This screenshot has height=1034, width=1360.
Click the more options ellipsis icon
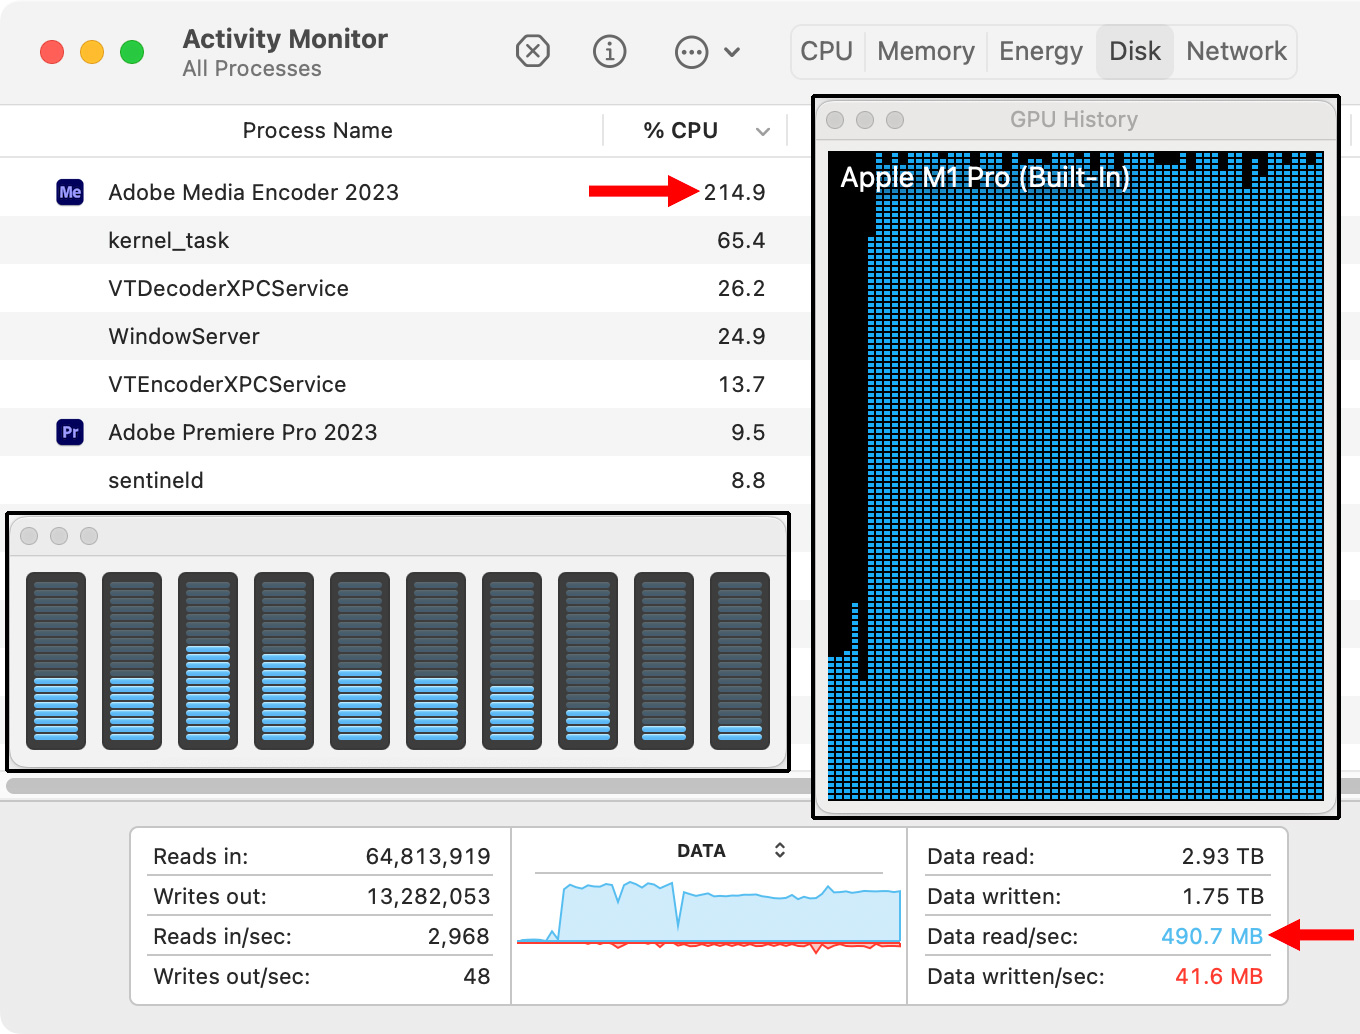692,52
